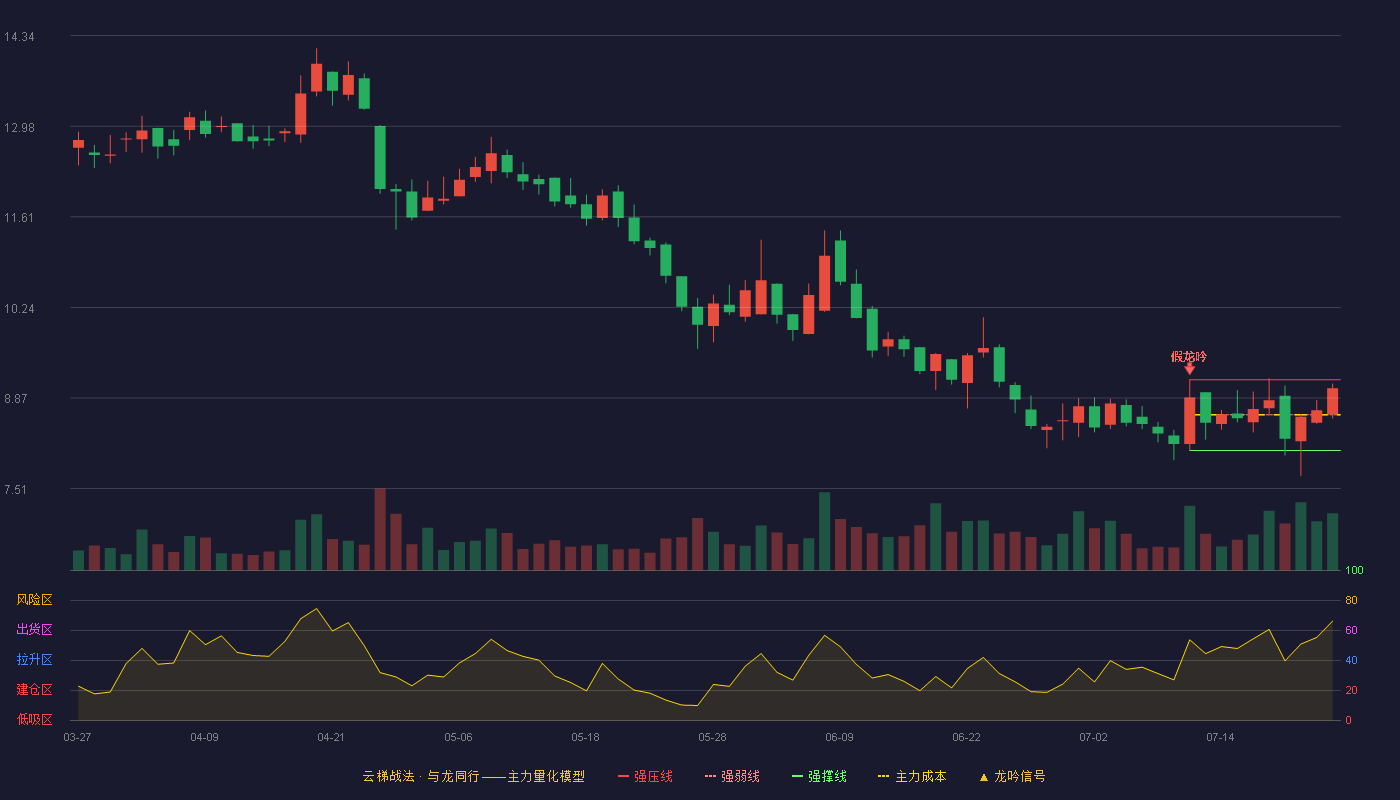Select the 拉升区 zone label
The image size is (1400, 800).
click(x=34, y=660)
